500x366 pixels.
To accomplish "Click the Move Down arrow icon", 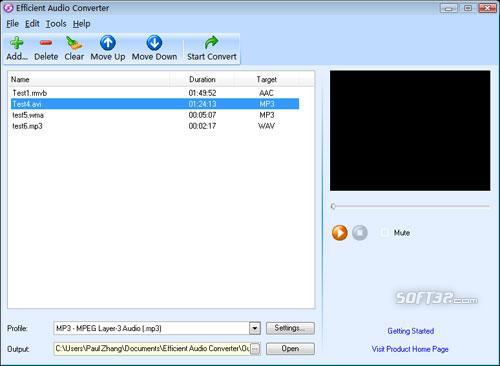I will [x=154, y=43].
